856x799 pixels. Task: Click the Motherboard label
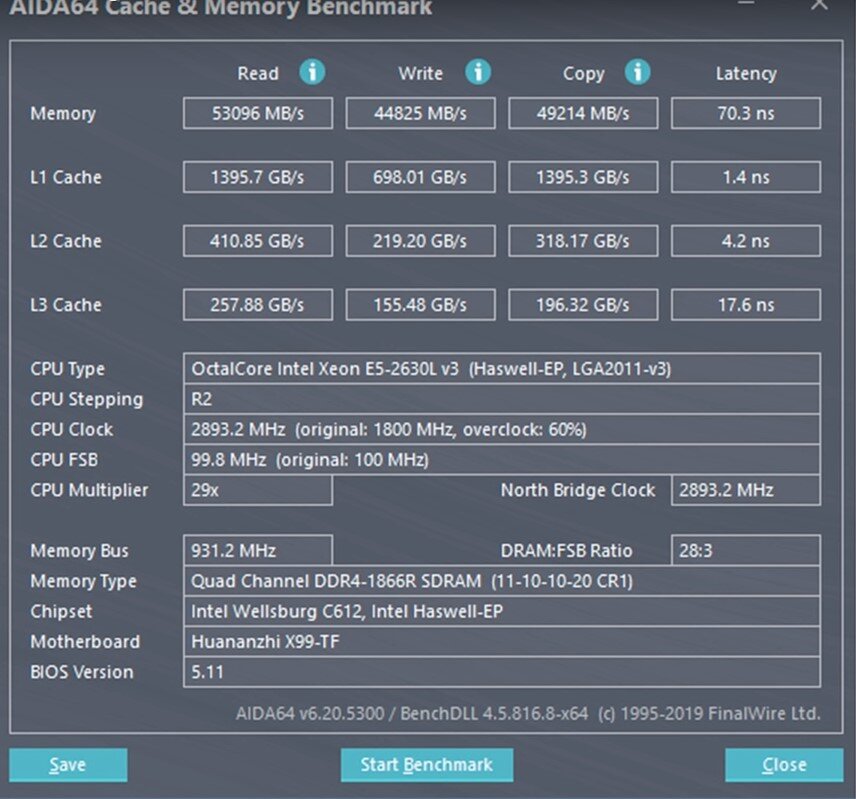point(85,641)
